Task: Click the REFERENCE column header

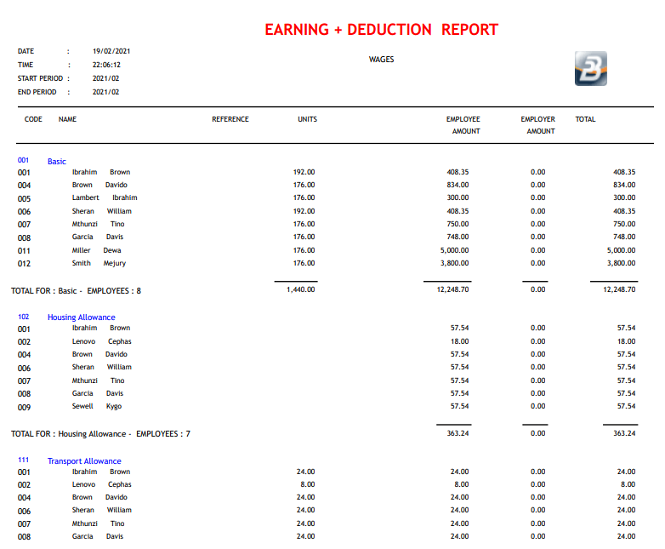Action: pos(230,119)
